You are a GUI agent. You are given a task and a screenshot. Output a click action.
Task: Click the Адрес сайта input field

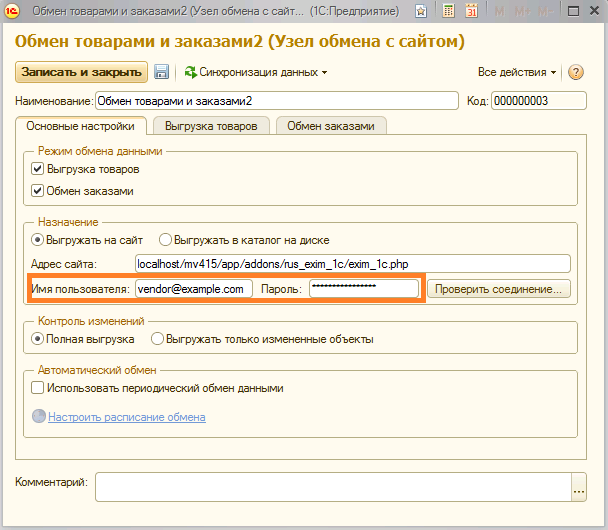click(352, 264)
